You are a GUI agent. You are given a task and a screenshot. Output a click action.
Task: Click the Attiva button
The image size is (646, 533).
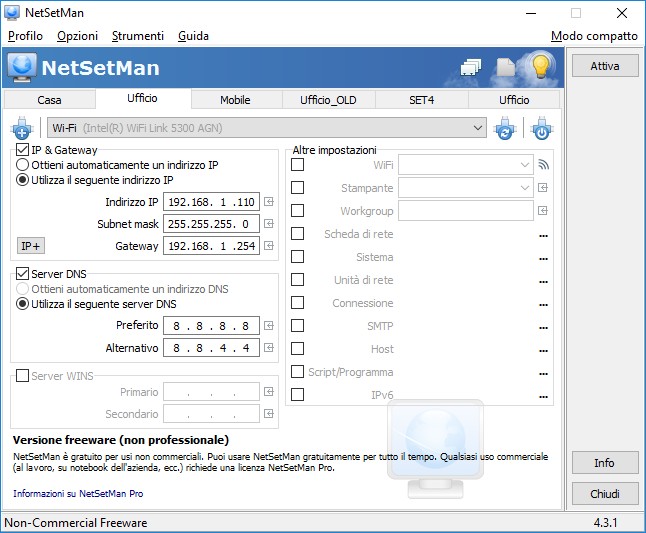[x=605, y=66]
